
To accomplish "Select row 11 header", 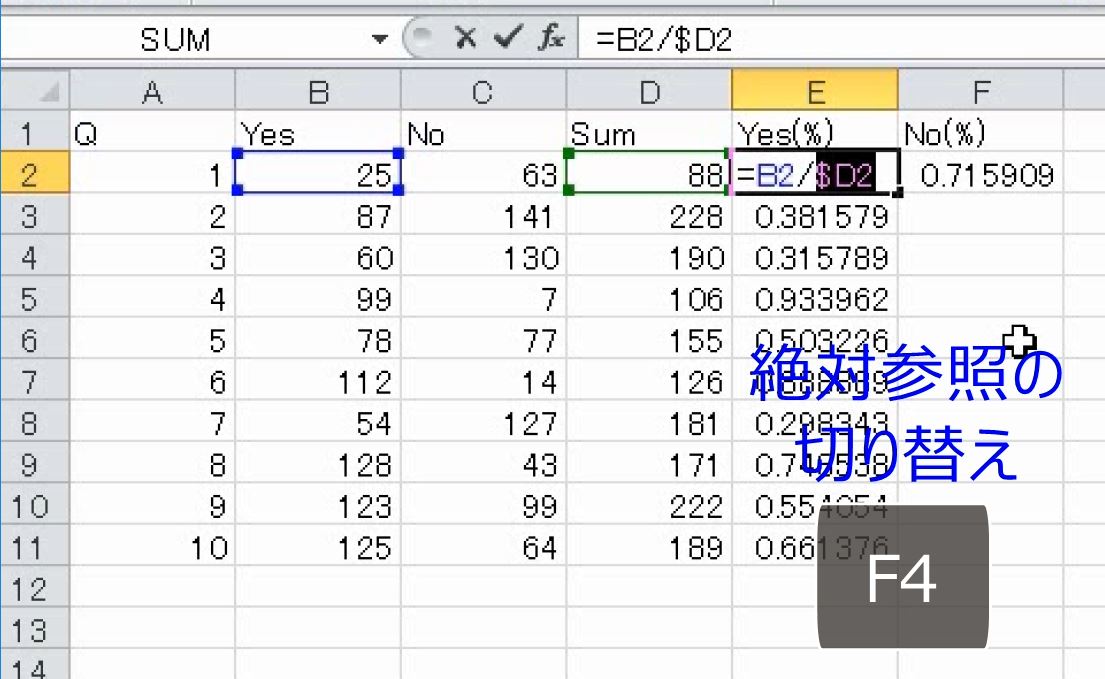I will [x=35, y=546].
